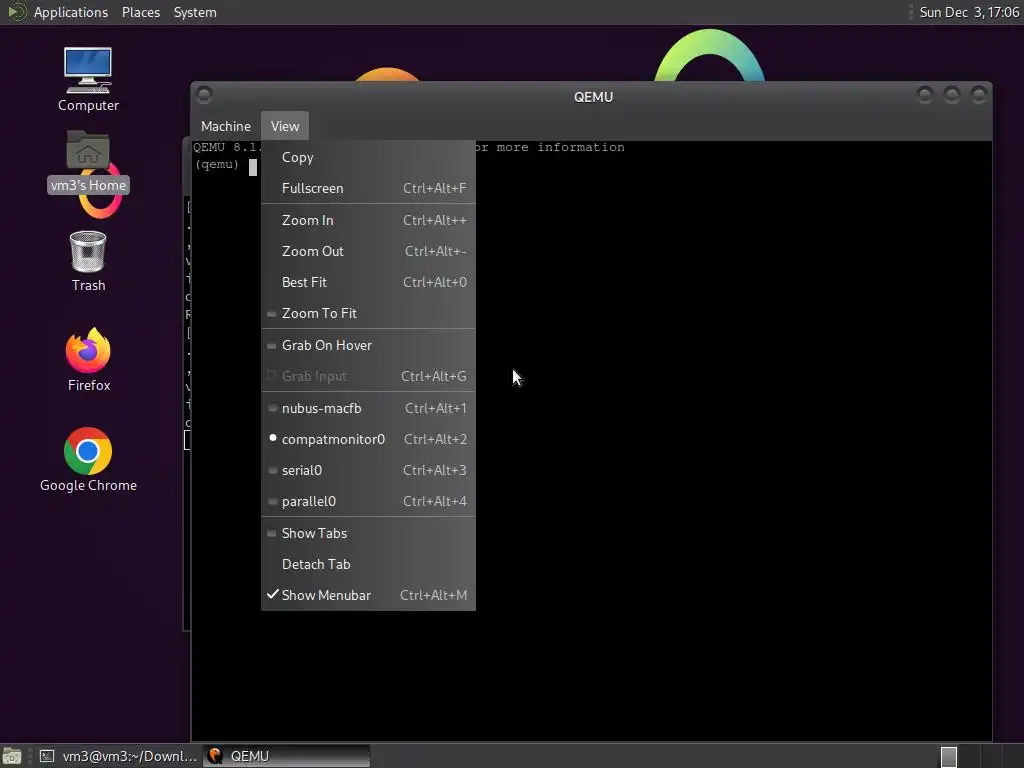Launch Firefox from the desktop
Screen dimensions: 1024x768
[88, 359]
